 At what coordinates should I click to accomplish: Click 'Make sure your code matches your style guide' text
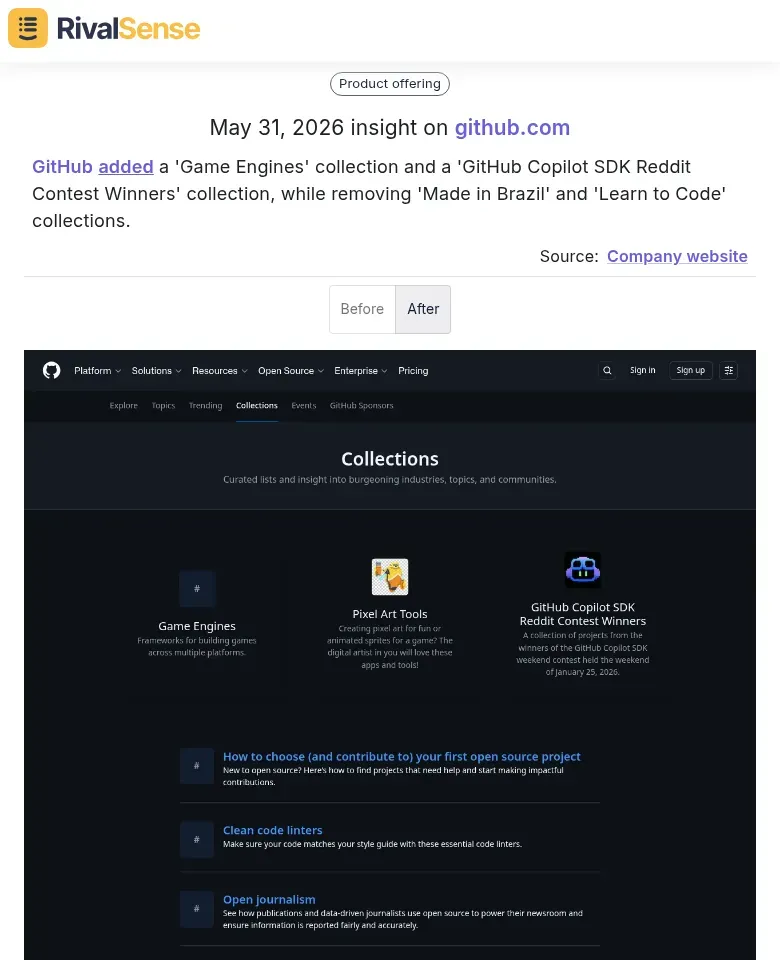click(x=372, y=844)
